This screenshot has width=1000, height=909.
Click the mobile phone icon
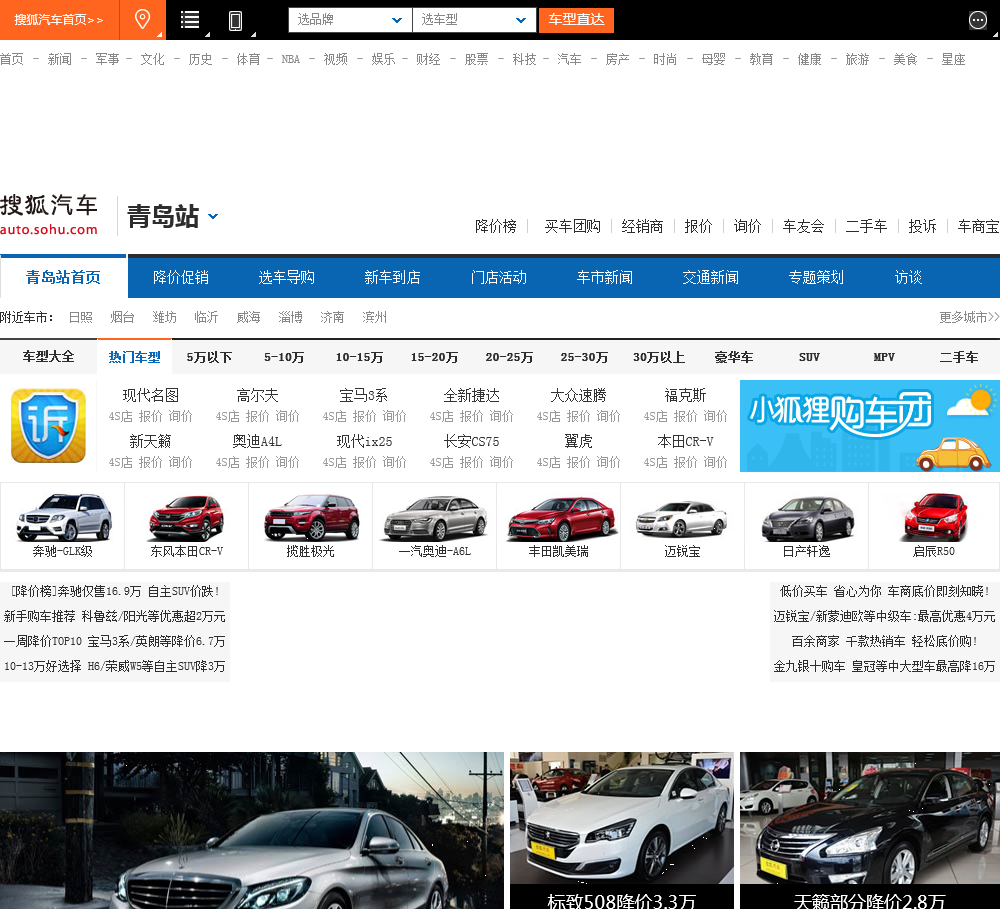coord(236,20)
